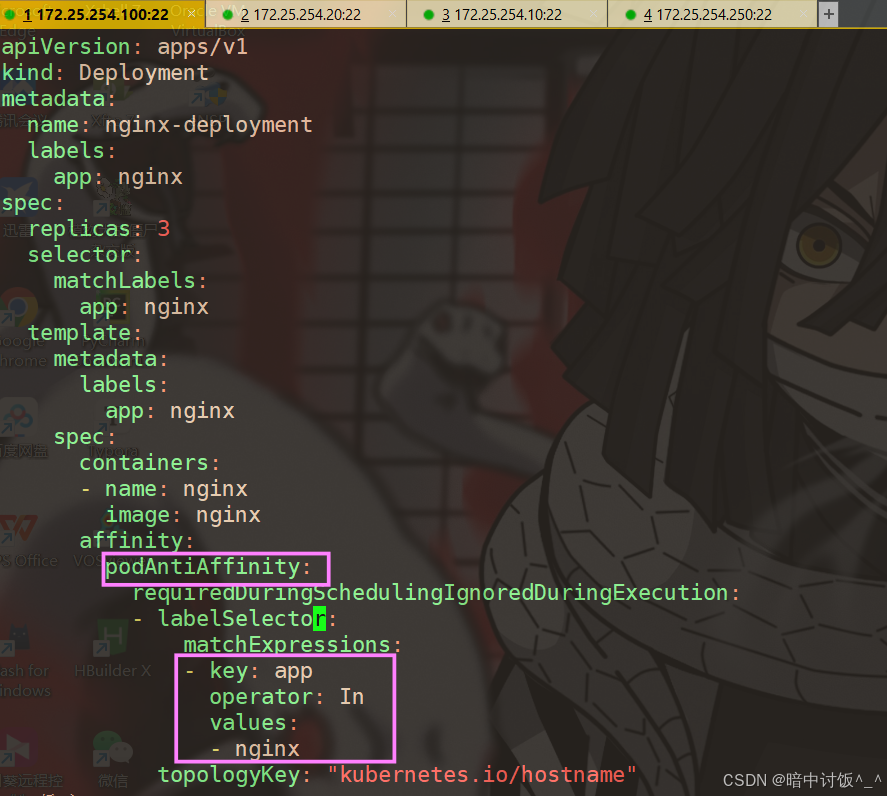This screenshot has height=796, width=887.
Task: Switch to session tab 2 172.25.254.20:22
Action: 305,14
